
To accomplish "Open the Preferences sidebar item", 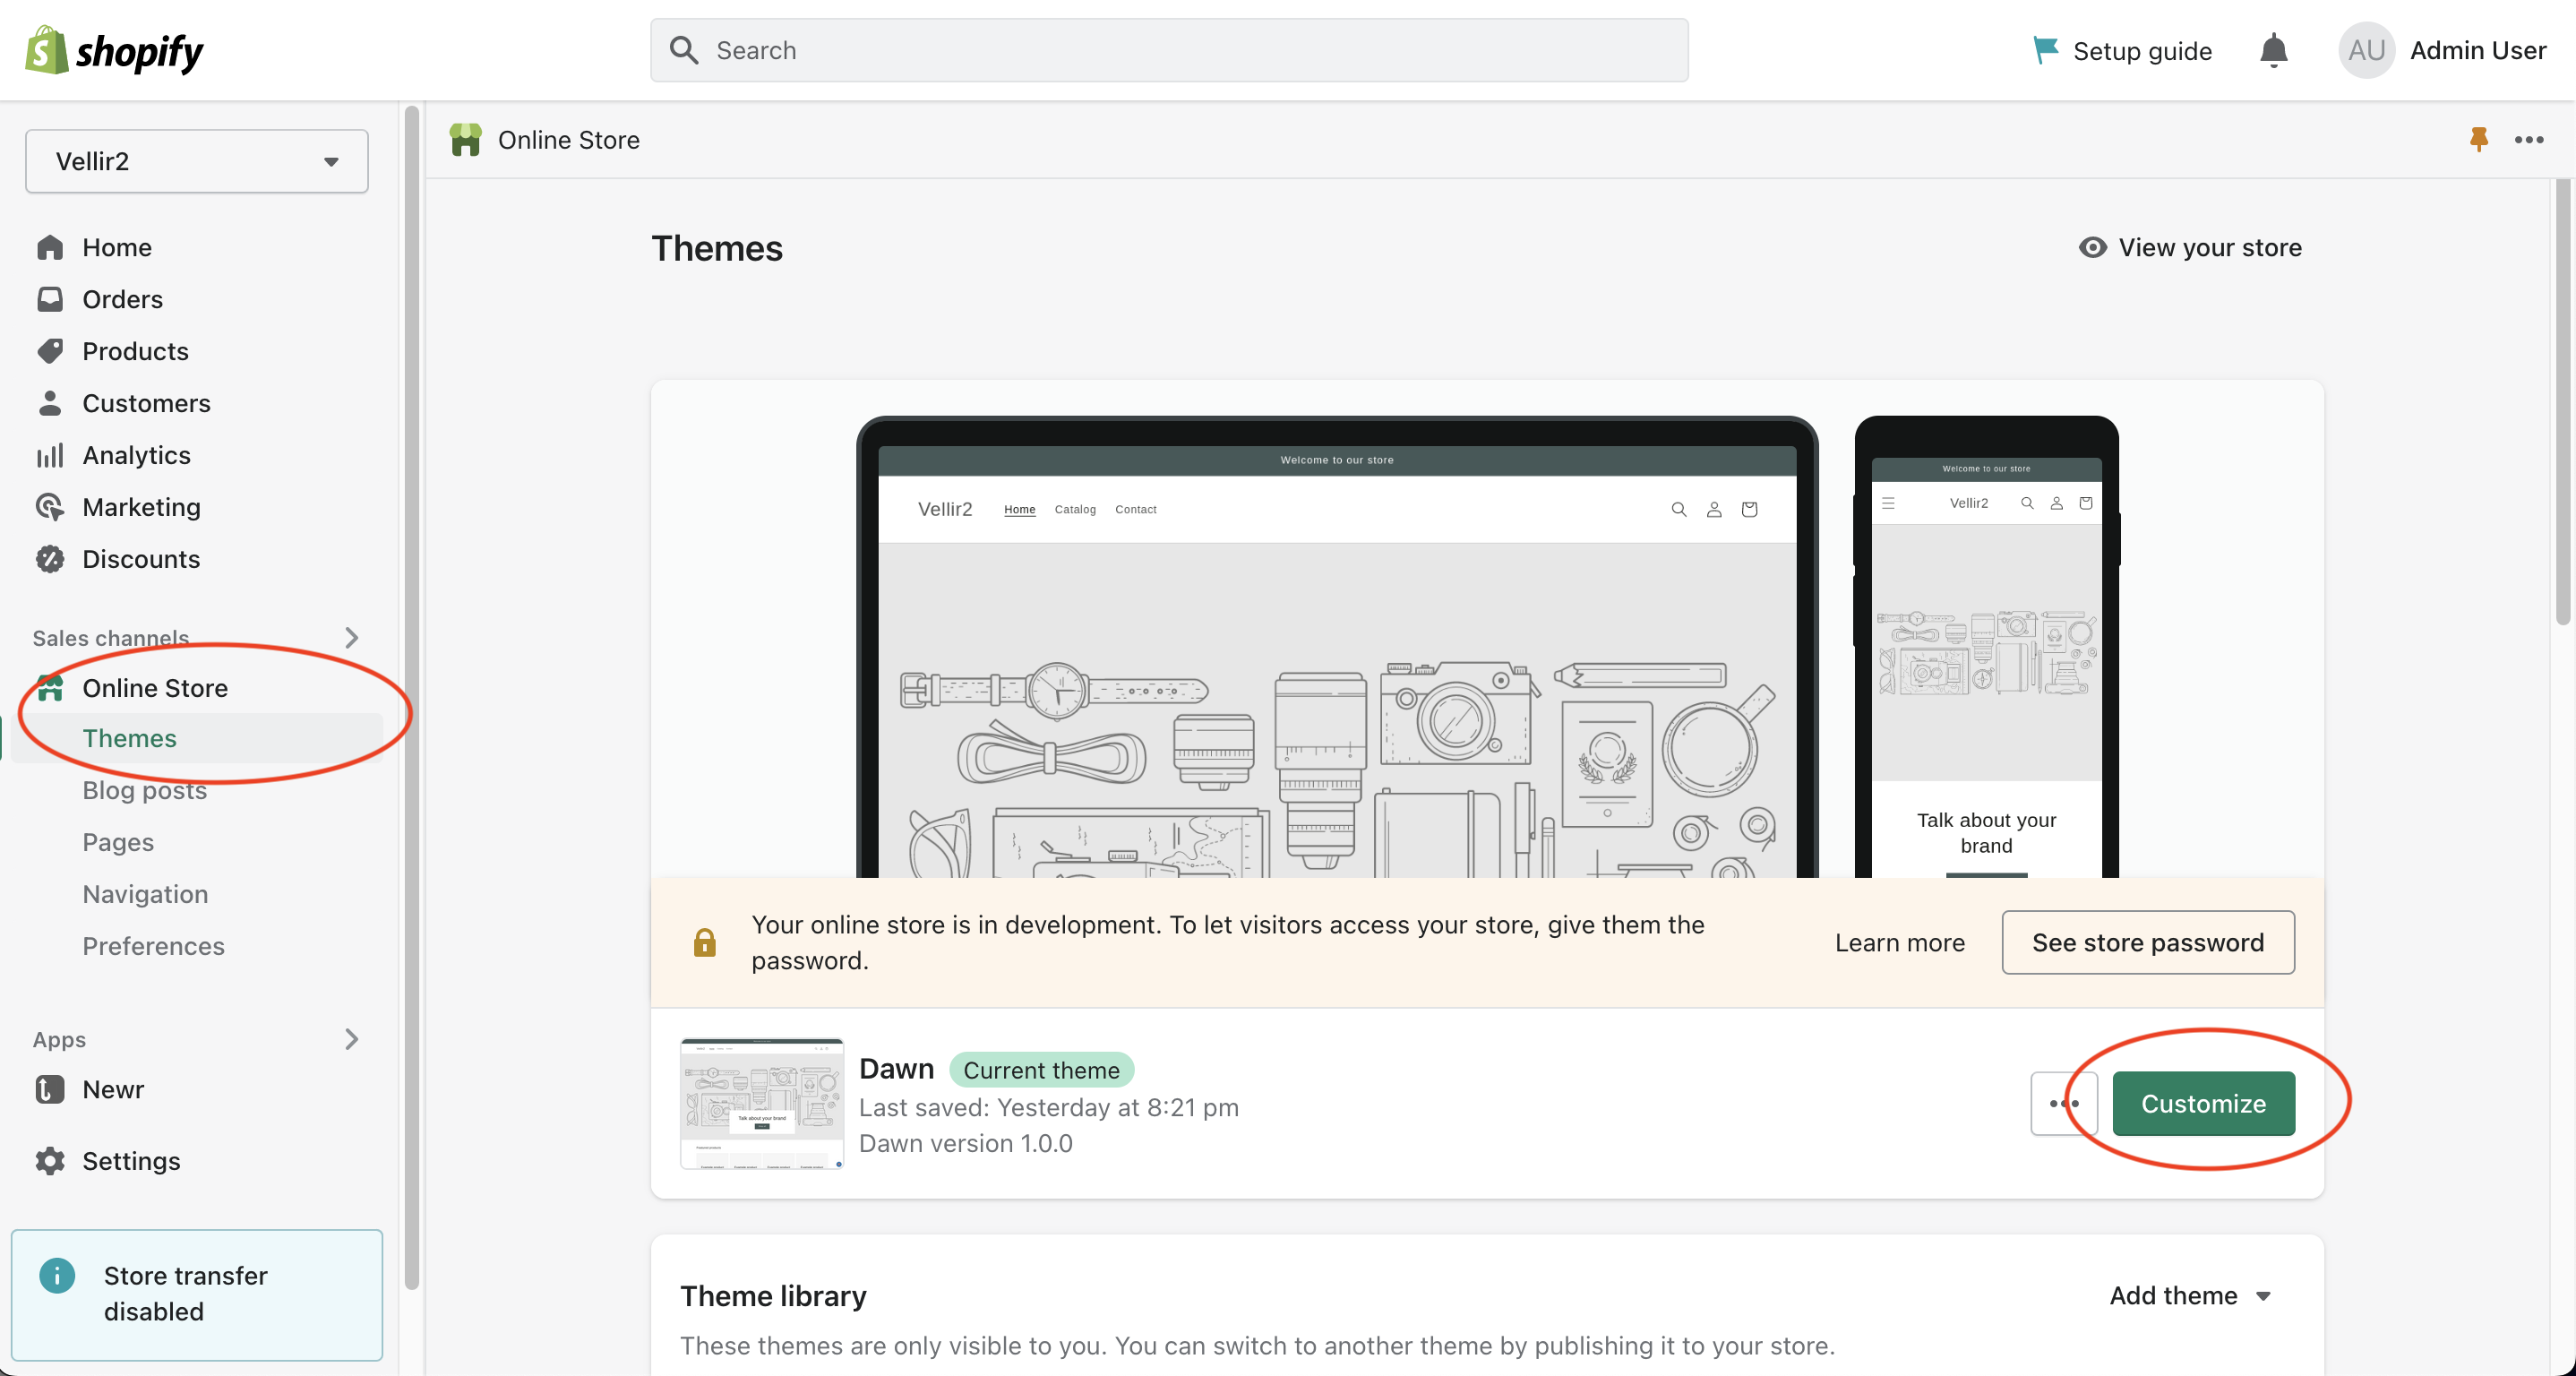I will click(x=153, y=946).
